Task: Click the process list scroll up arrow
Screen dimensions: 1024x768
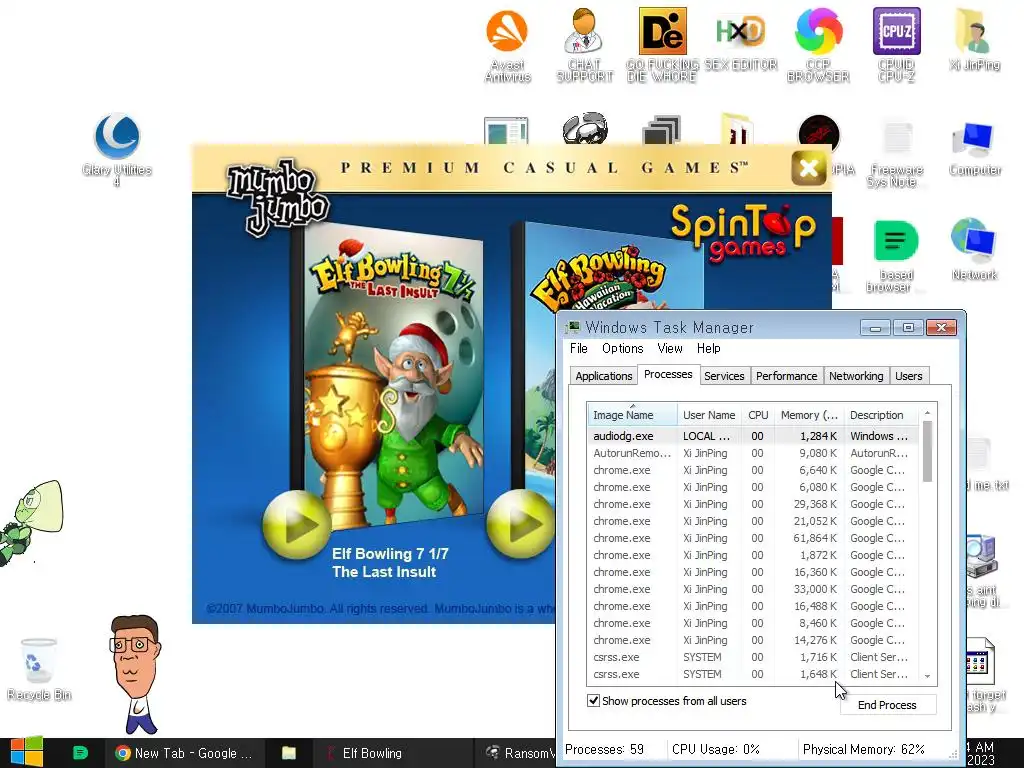Action: point(927,413)
